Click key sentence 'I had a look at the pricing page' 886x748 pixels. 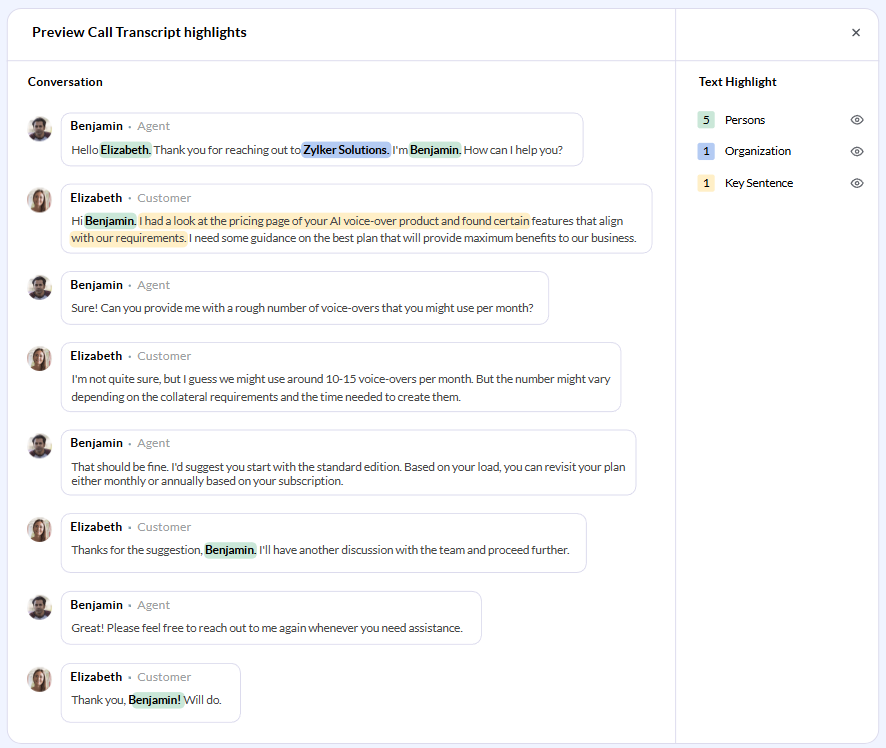tap(335, 221)
